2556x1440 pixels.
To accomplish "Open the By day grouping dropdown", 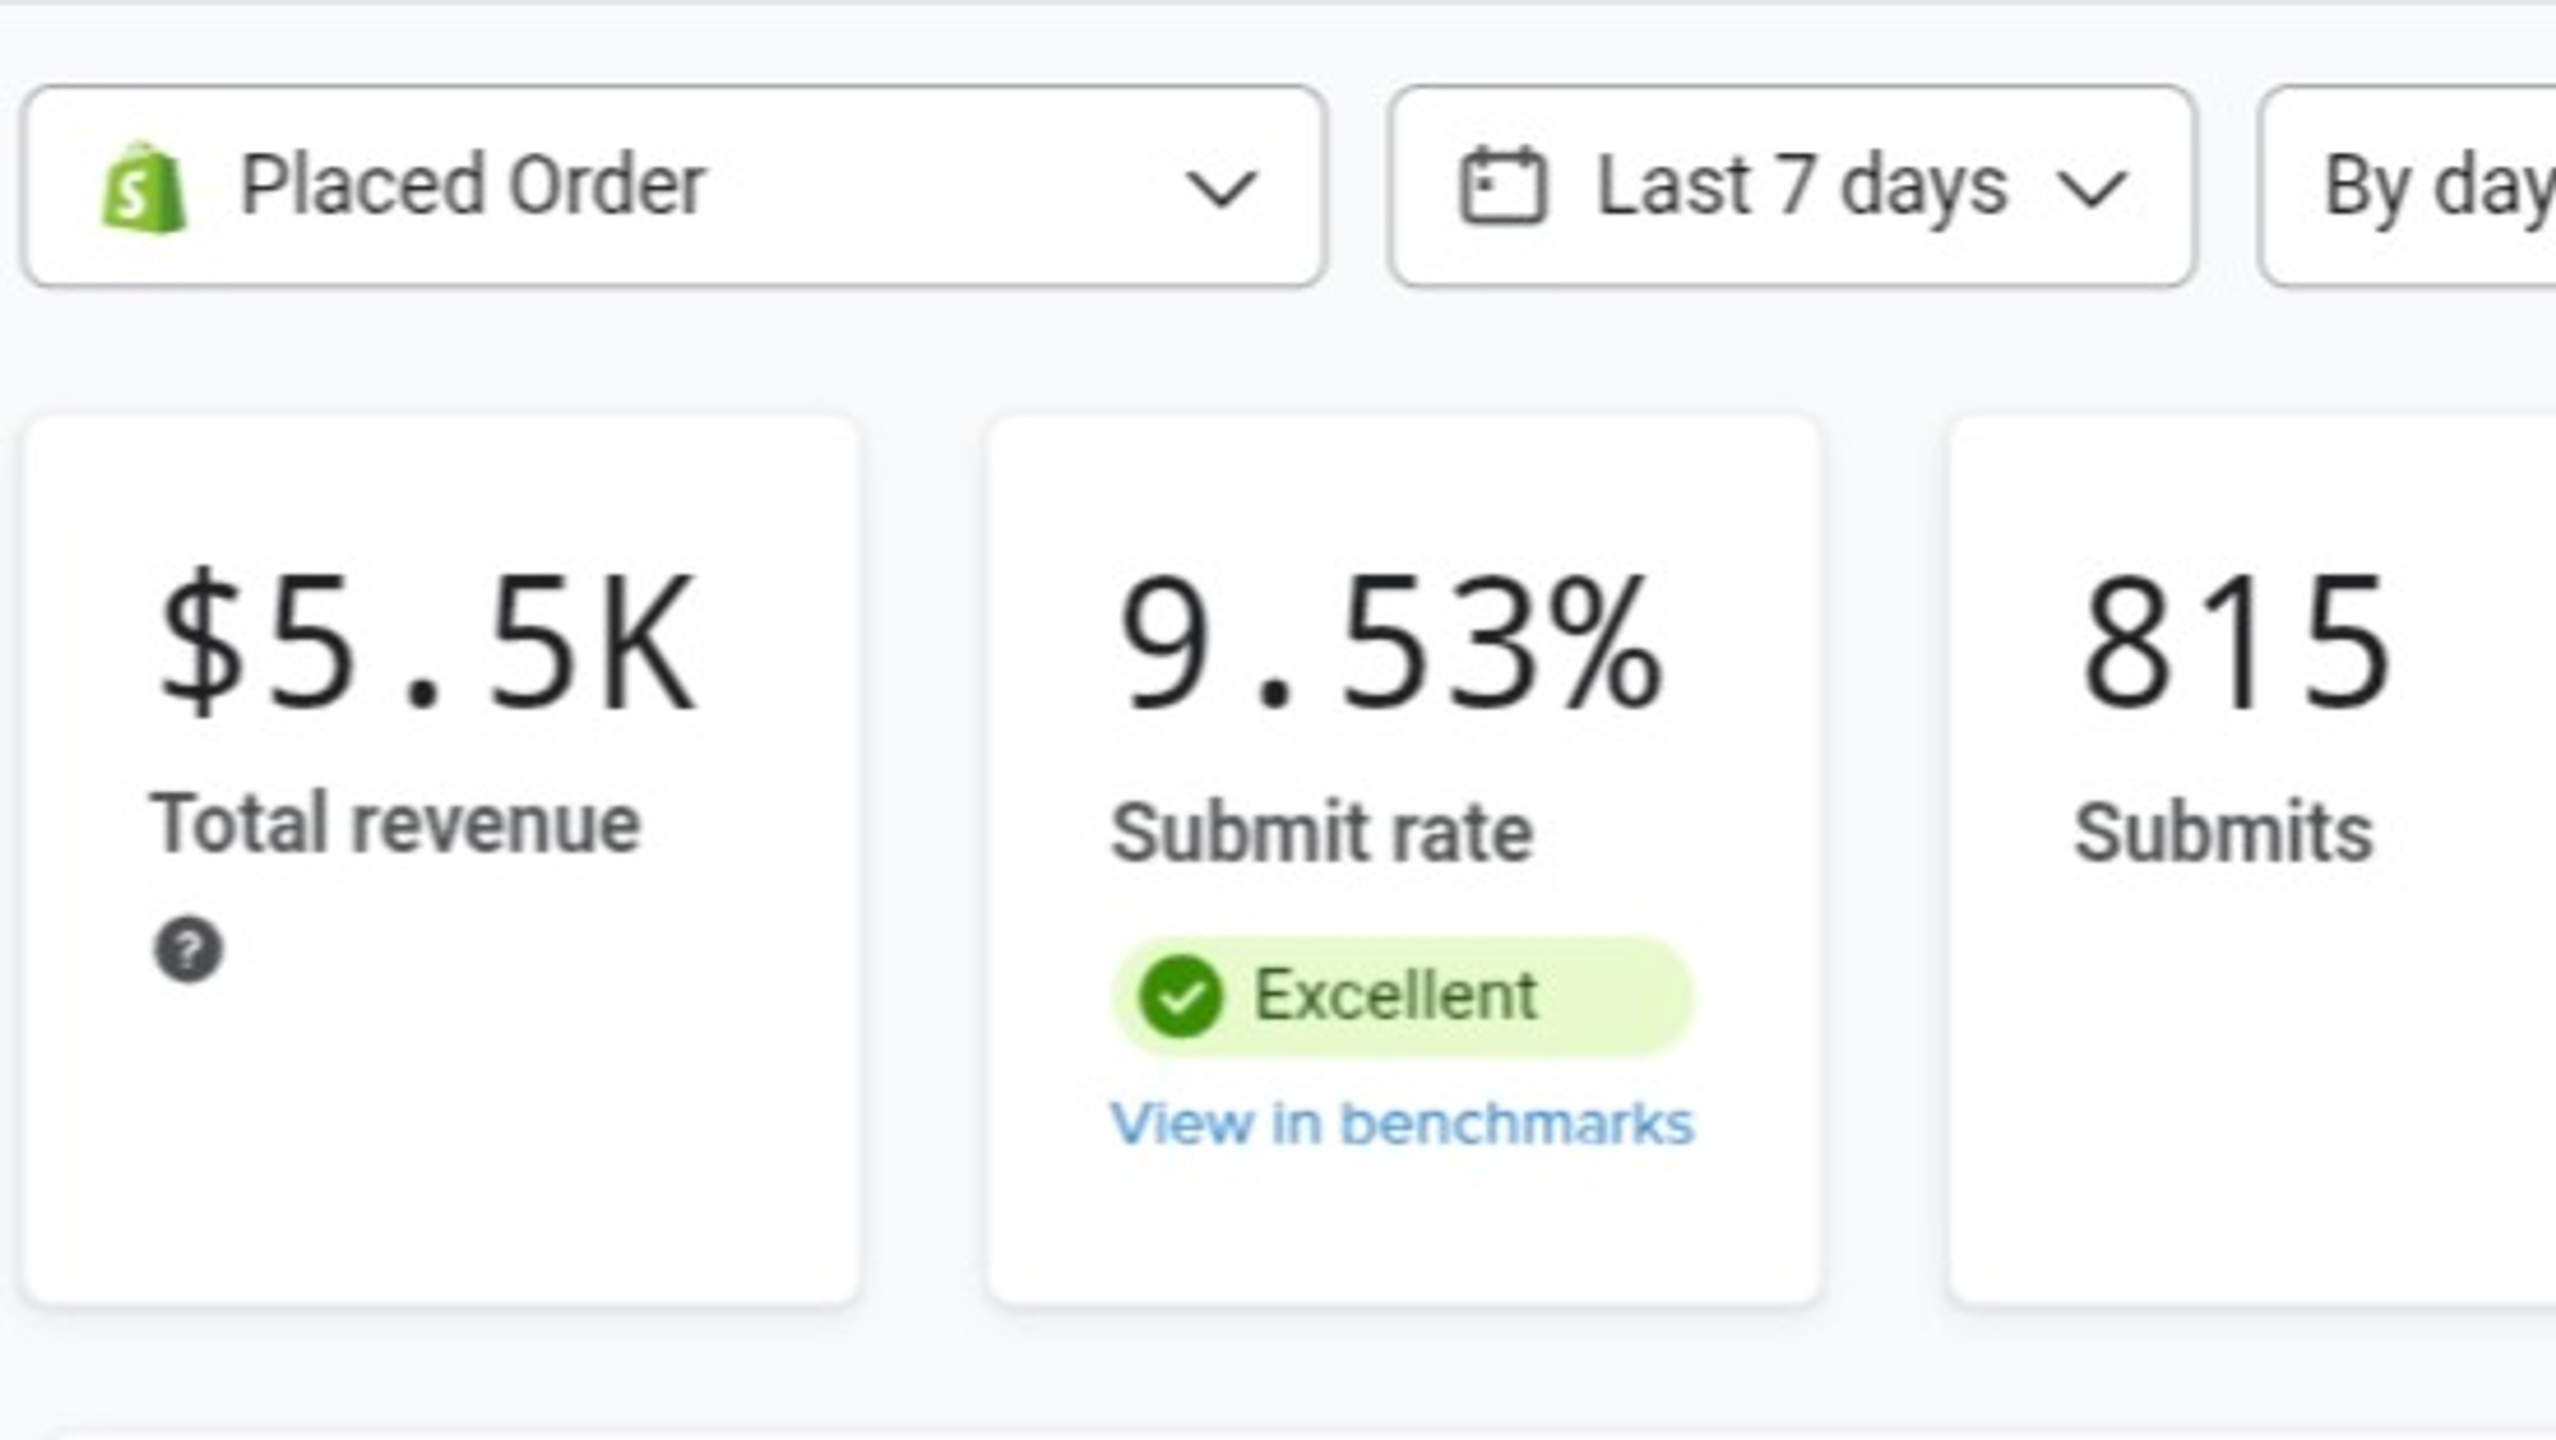I will pos(2408,187).
